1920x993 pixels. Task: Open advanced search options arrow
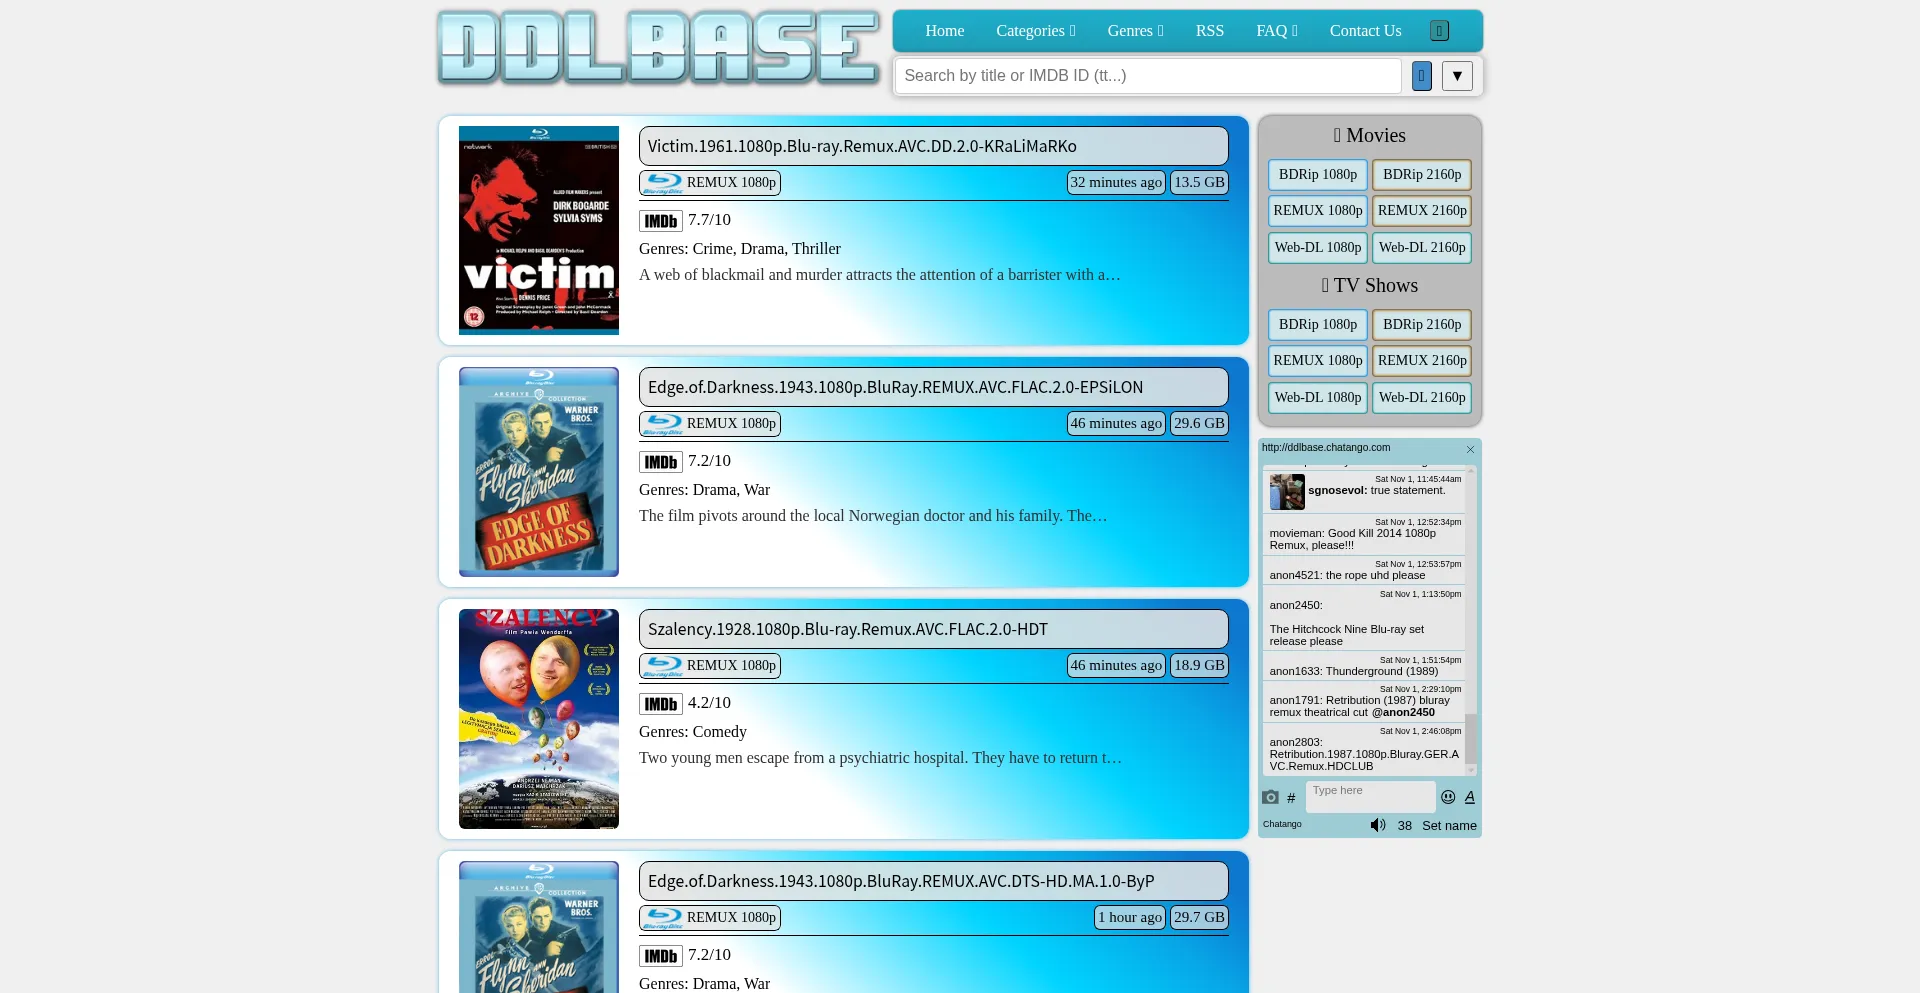[x=1457, y=76]
